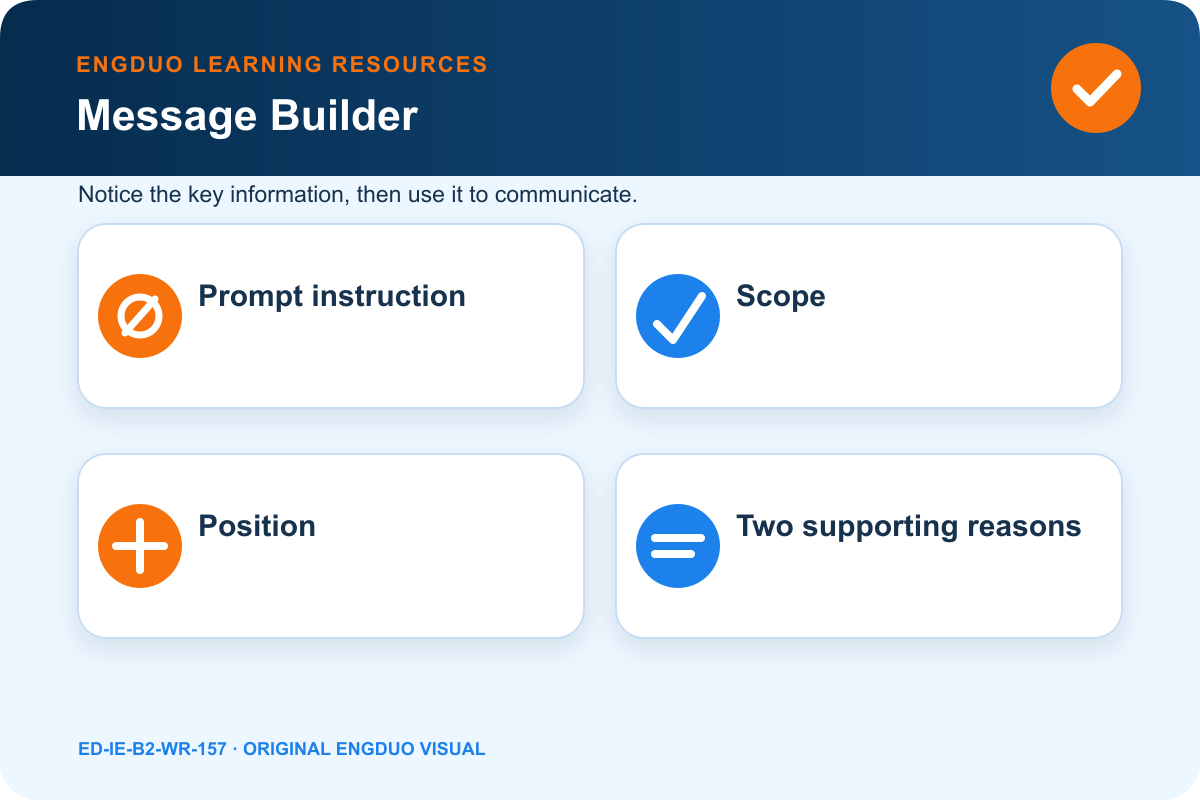
Task: Click the orange plus Position icon
Action: (x=140, y=546)
